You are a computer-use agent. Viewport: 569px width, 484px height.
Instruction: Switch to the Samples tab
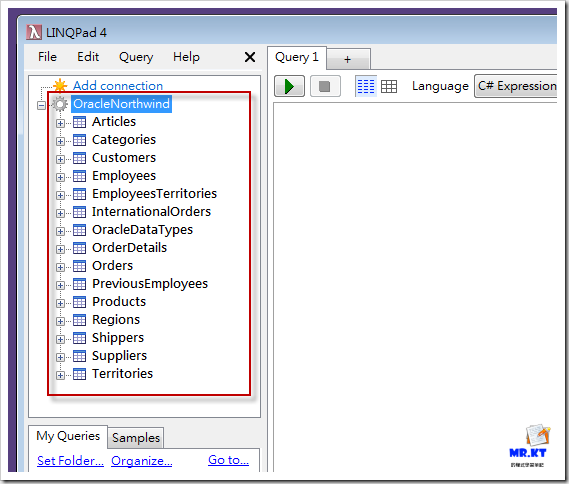(x=136, y=438)
